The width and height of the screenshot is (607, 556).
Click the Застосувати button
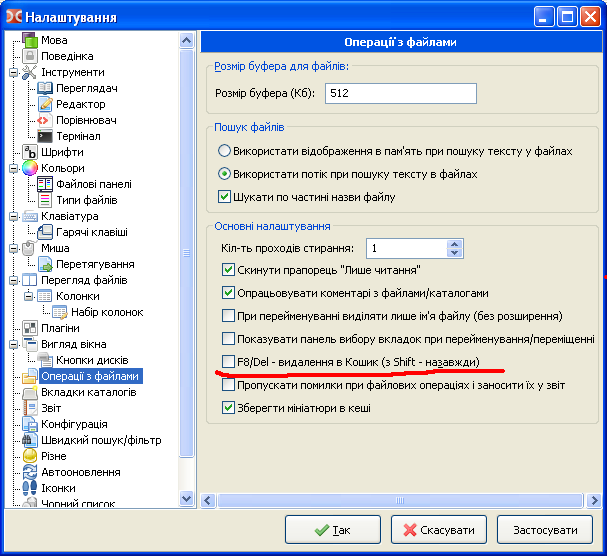click(x=545, y=530)
